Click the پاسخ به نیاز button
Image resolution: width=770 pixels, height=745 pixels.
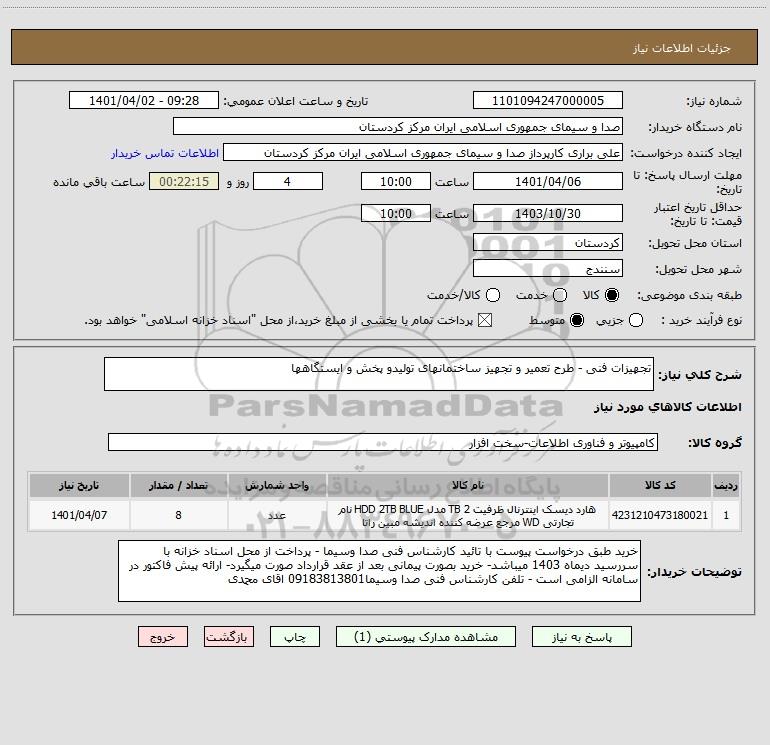[x=582, y=637]
